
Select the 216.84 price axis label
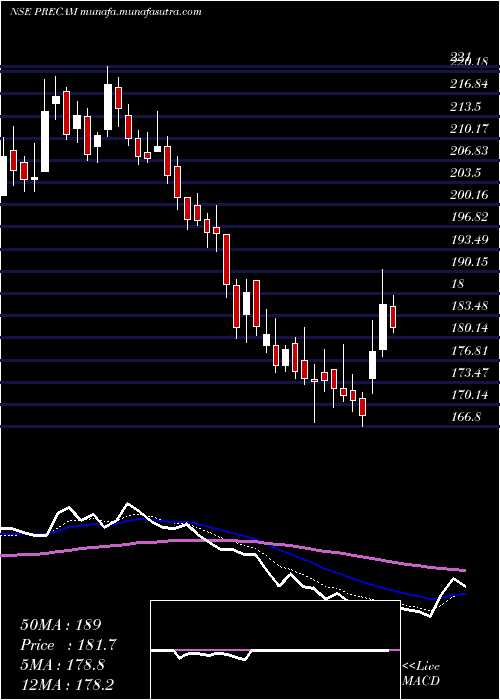[x=469, y=84]
